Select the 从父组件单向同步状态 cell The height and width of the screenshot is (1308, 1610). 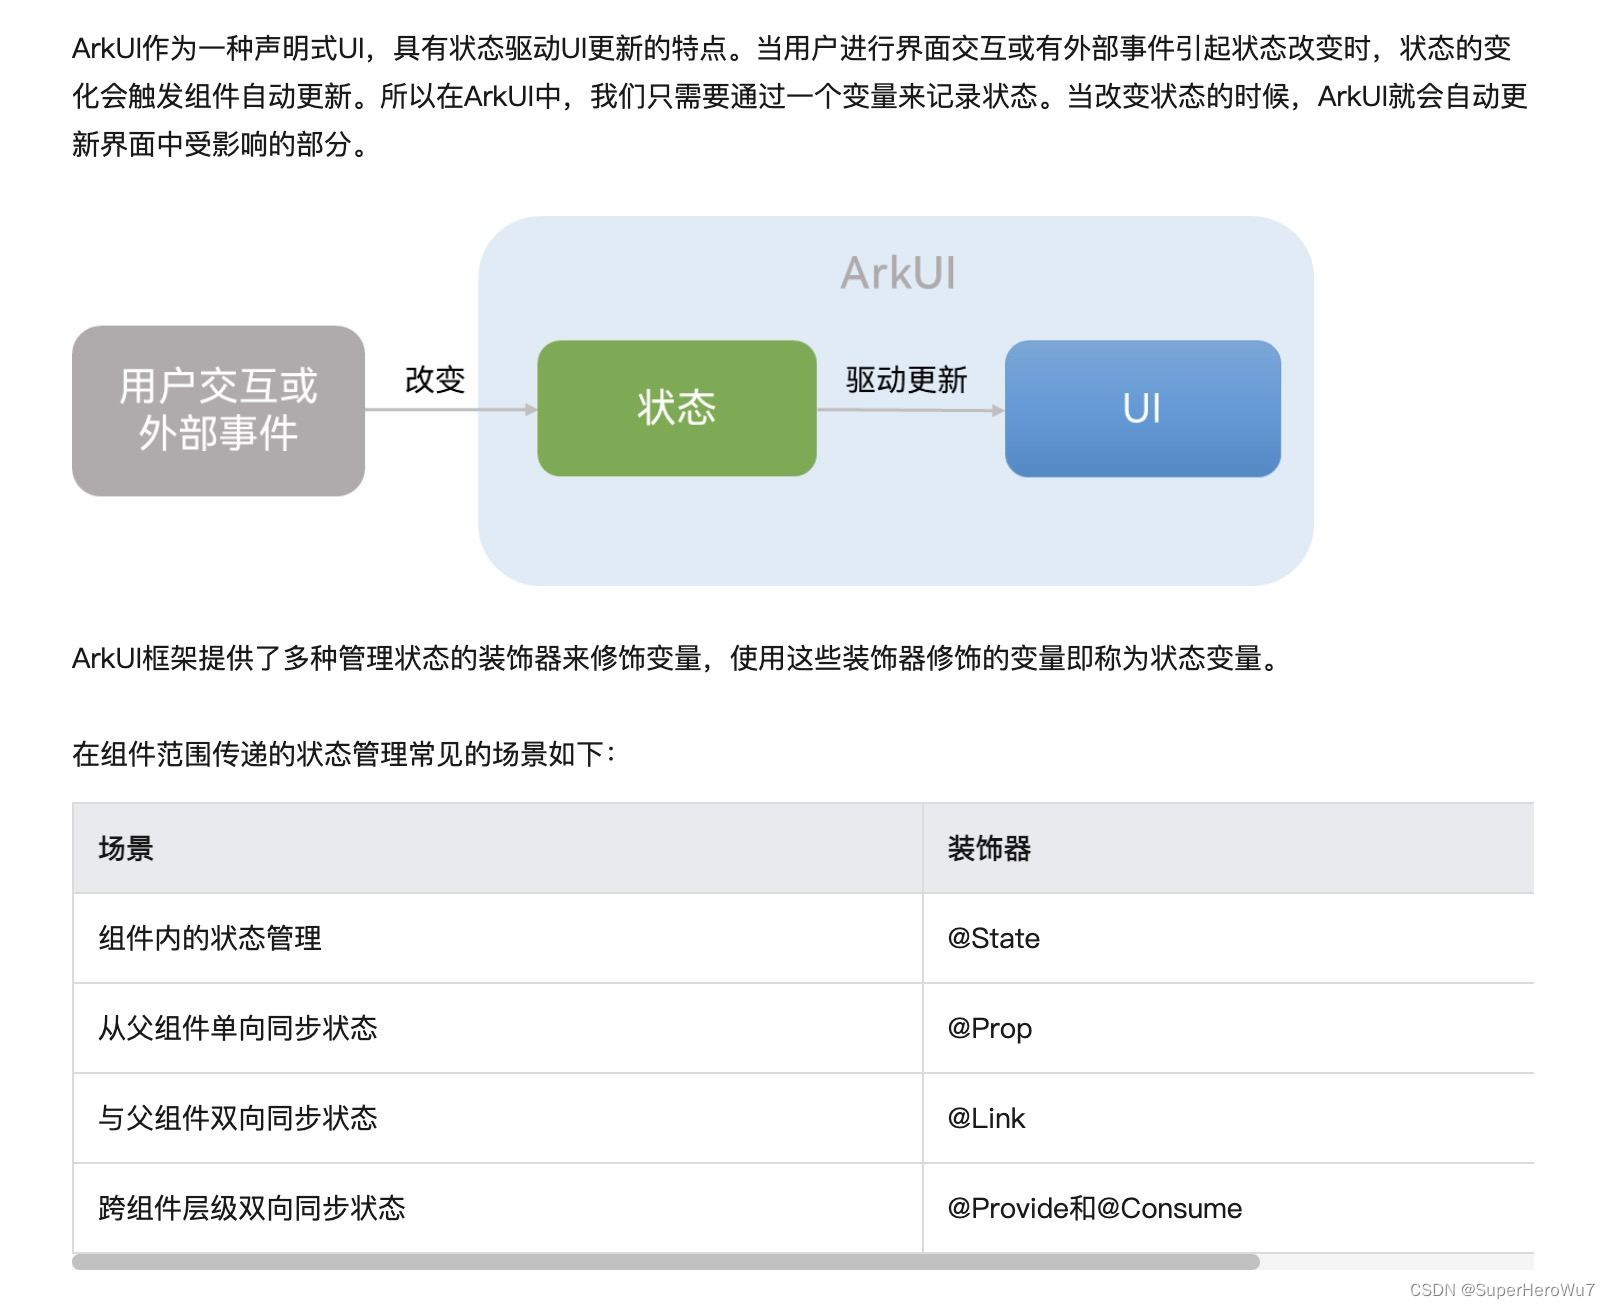498,1028
